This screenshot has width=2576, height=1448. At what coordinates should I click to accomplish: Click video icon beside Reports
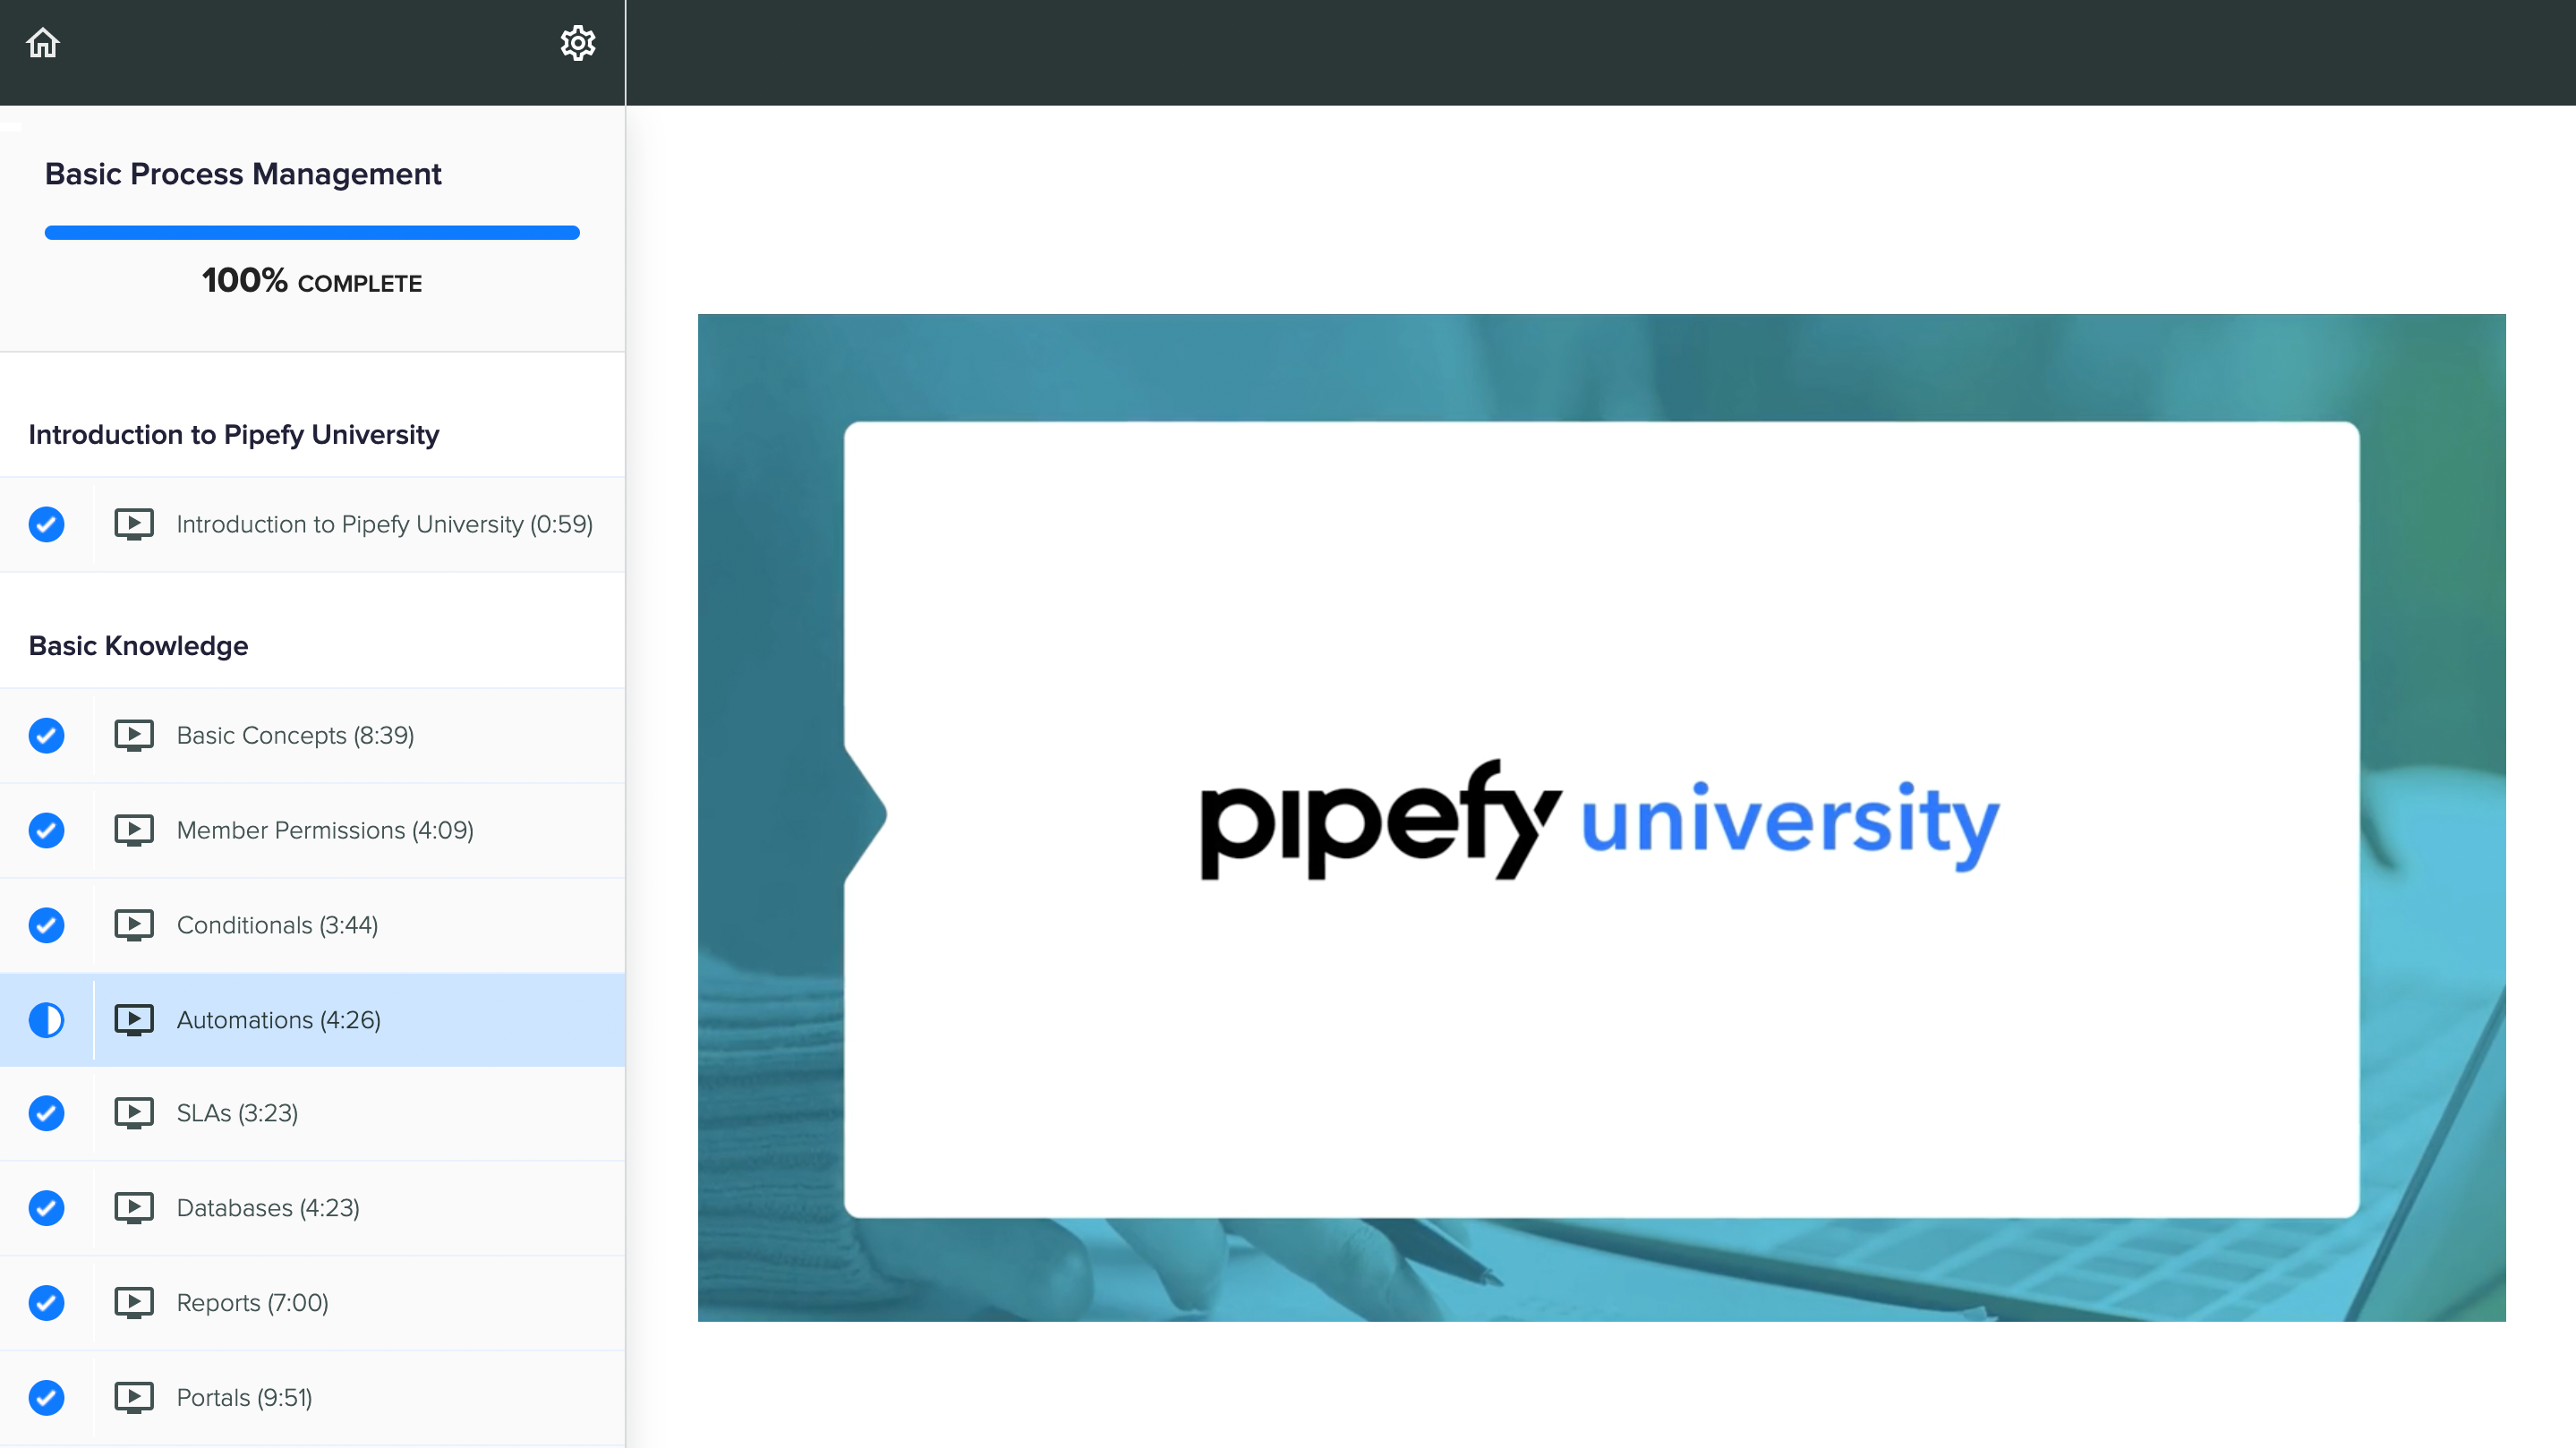(134, 1303)
